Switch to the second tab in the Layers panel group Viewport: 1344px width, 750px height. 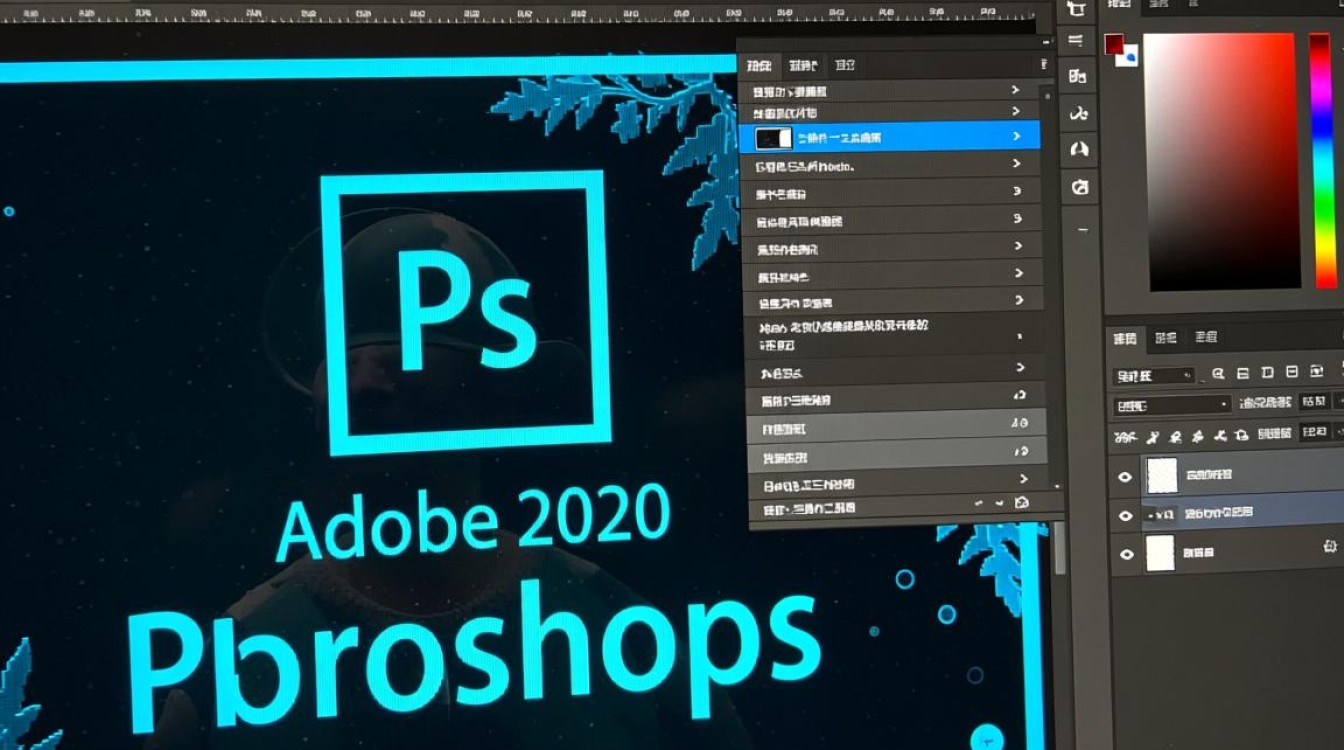tap(1165, 338)
